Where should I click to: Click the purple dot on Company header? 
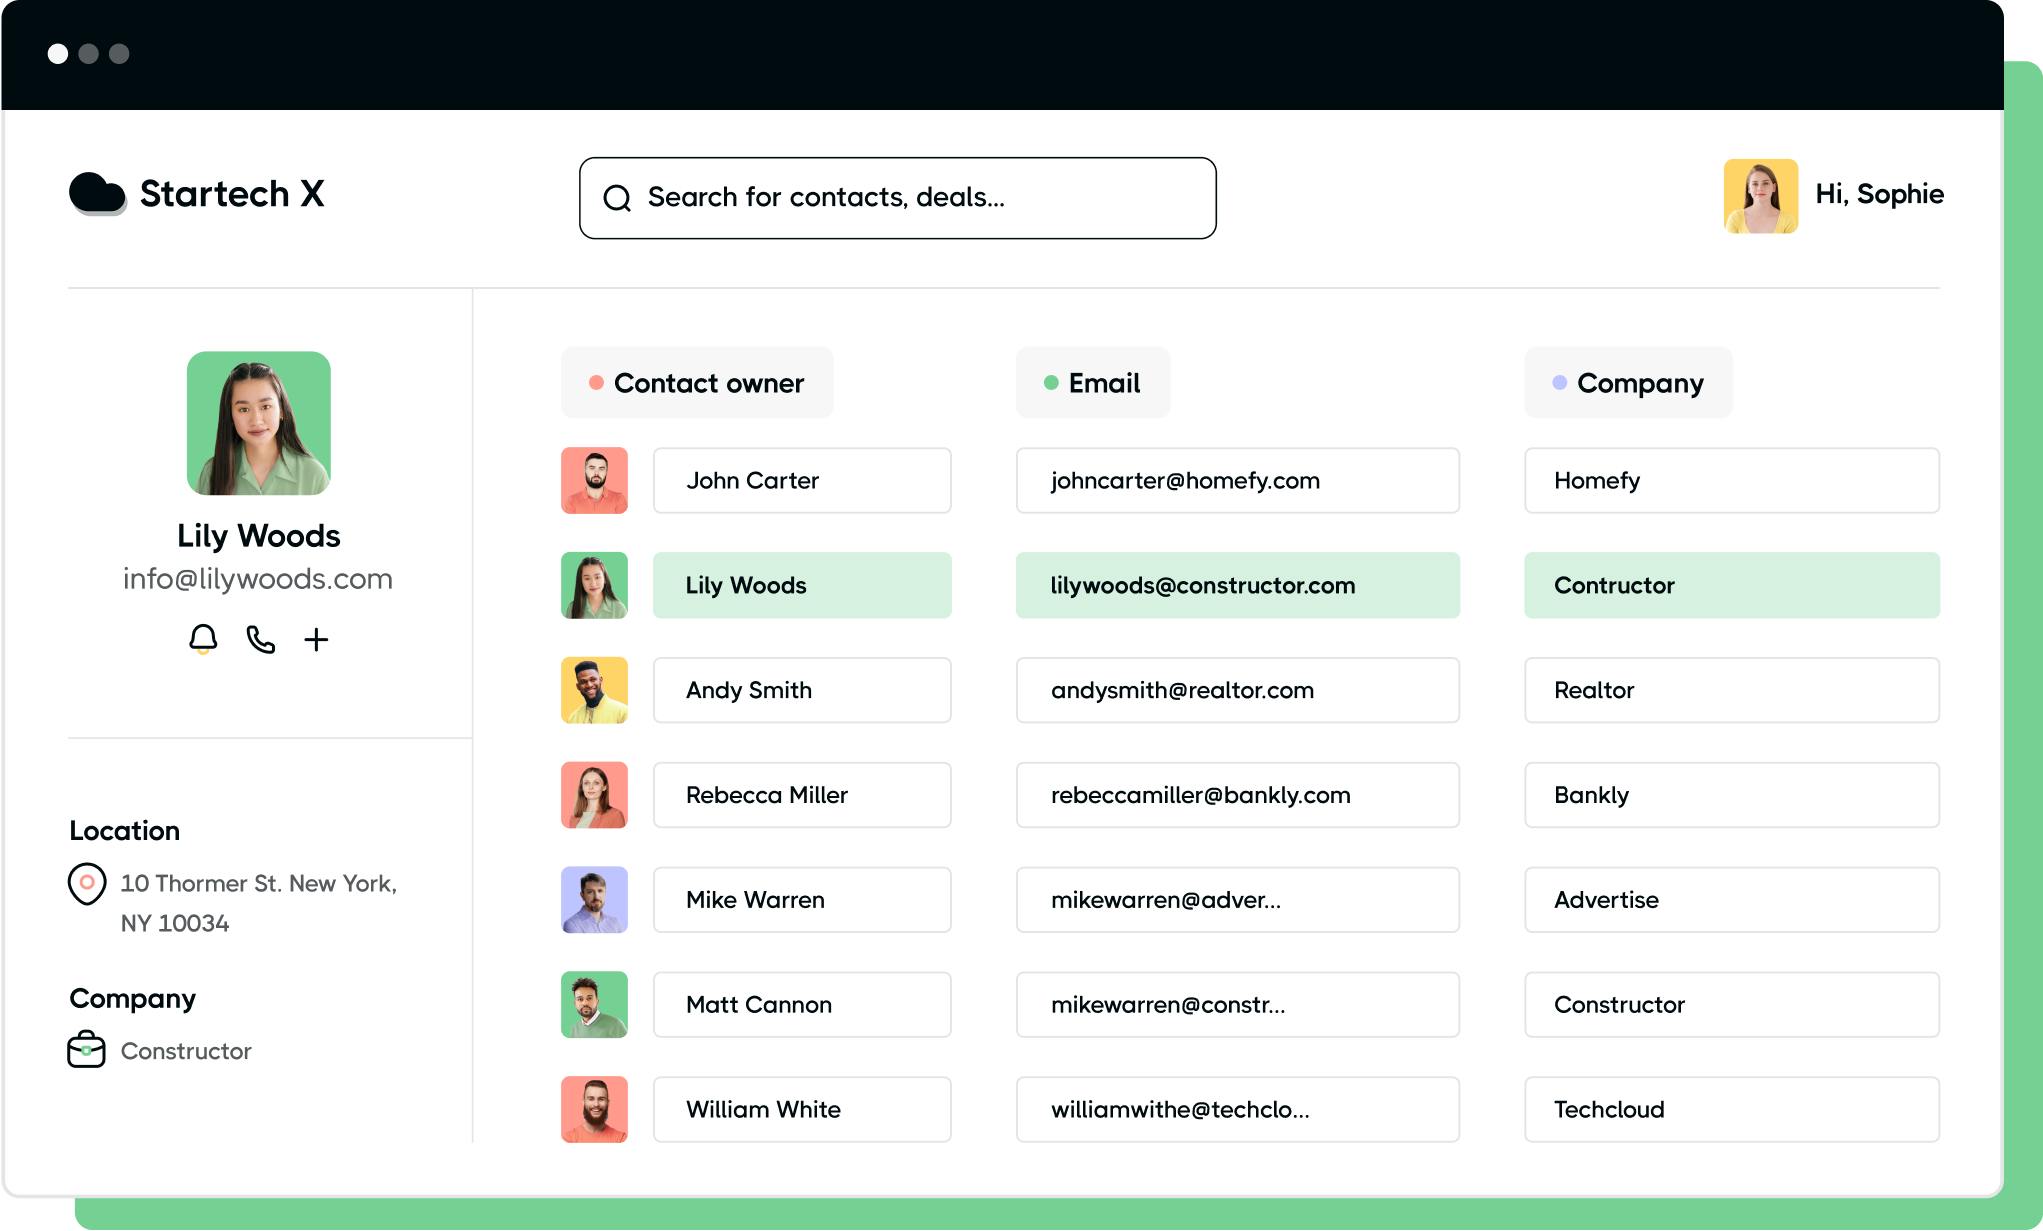tap(1559, 382)
